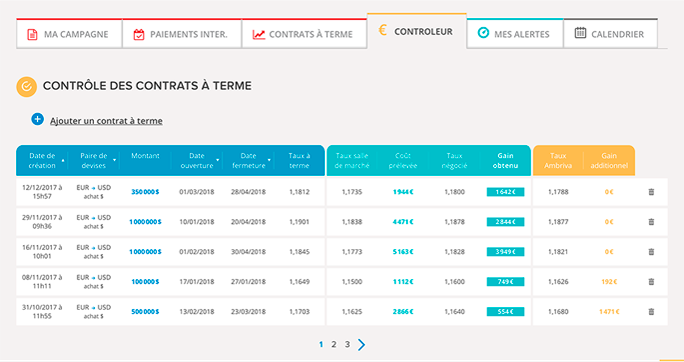The width and height of the screenshot is (684, 362).
Task: Click the 'Coût prélevée' column header
Action: pos(403,161)
